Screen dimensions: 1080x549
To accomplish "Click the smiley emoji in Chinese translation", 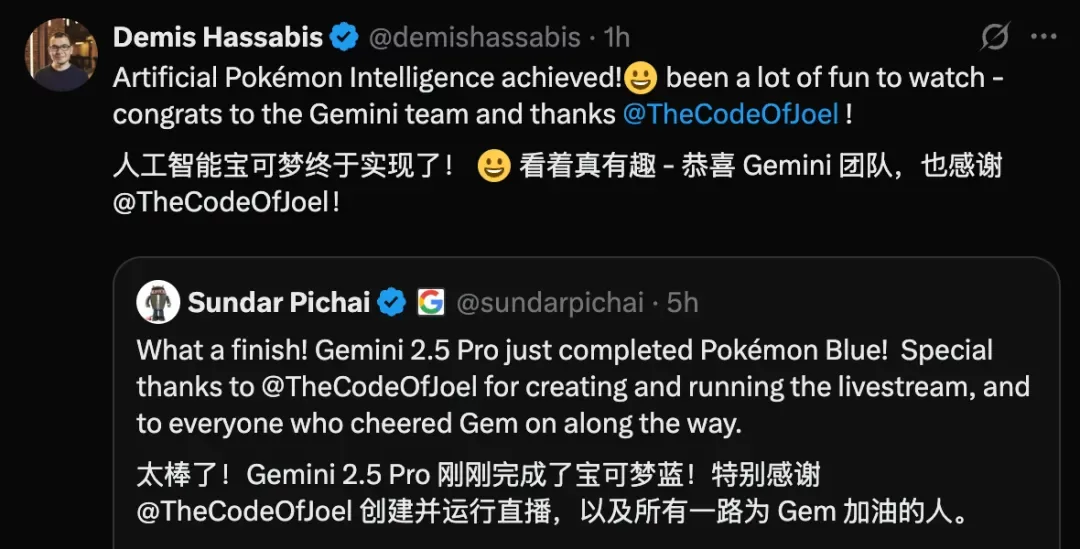I will tap(494, 166).
